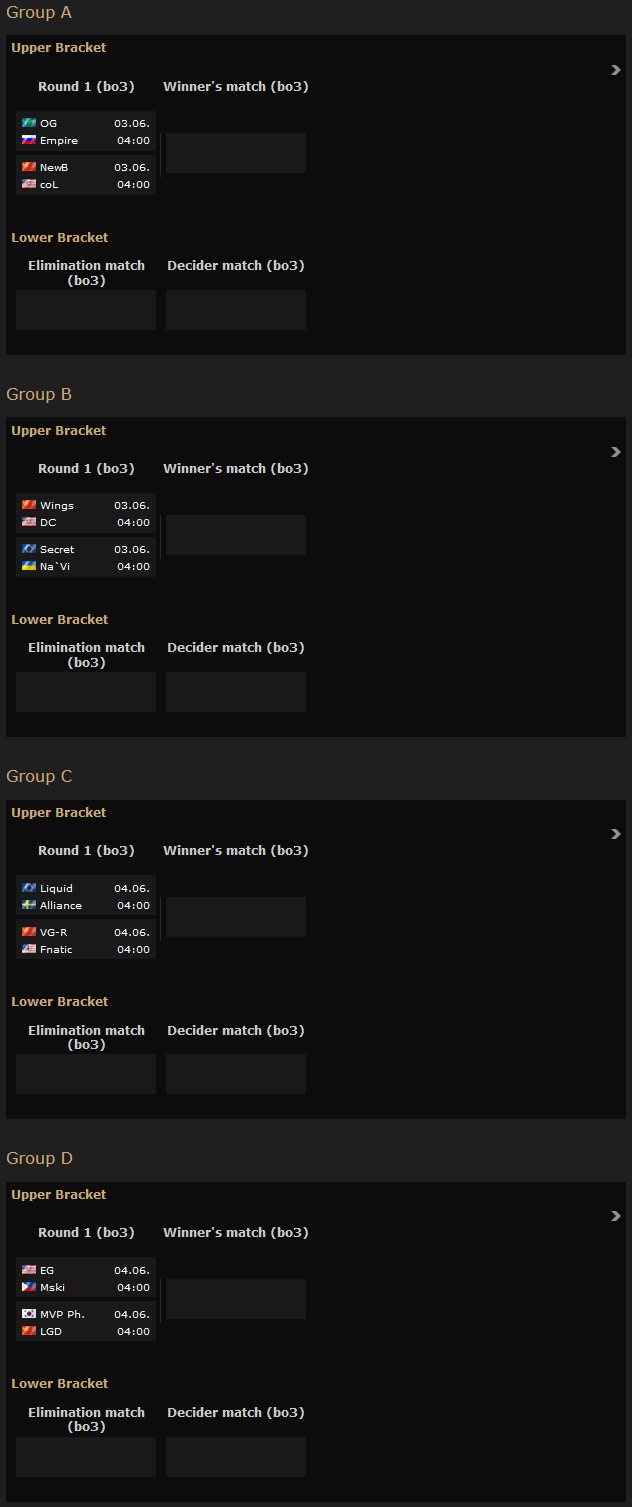Expand Group B with the right arrow
632x1507 pixels.
coord(616,452)
